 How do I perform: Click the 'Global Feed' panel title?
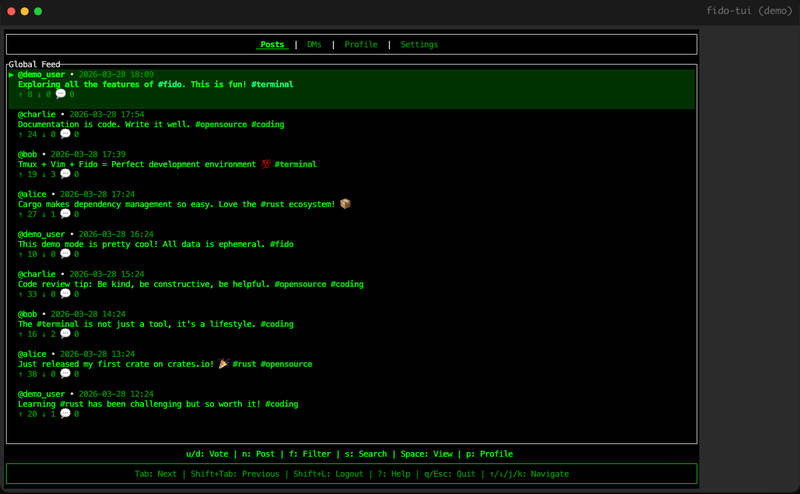[x=34, y=64]
